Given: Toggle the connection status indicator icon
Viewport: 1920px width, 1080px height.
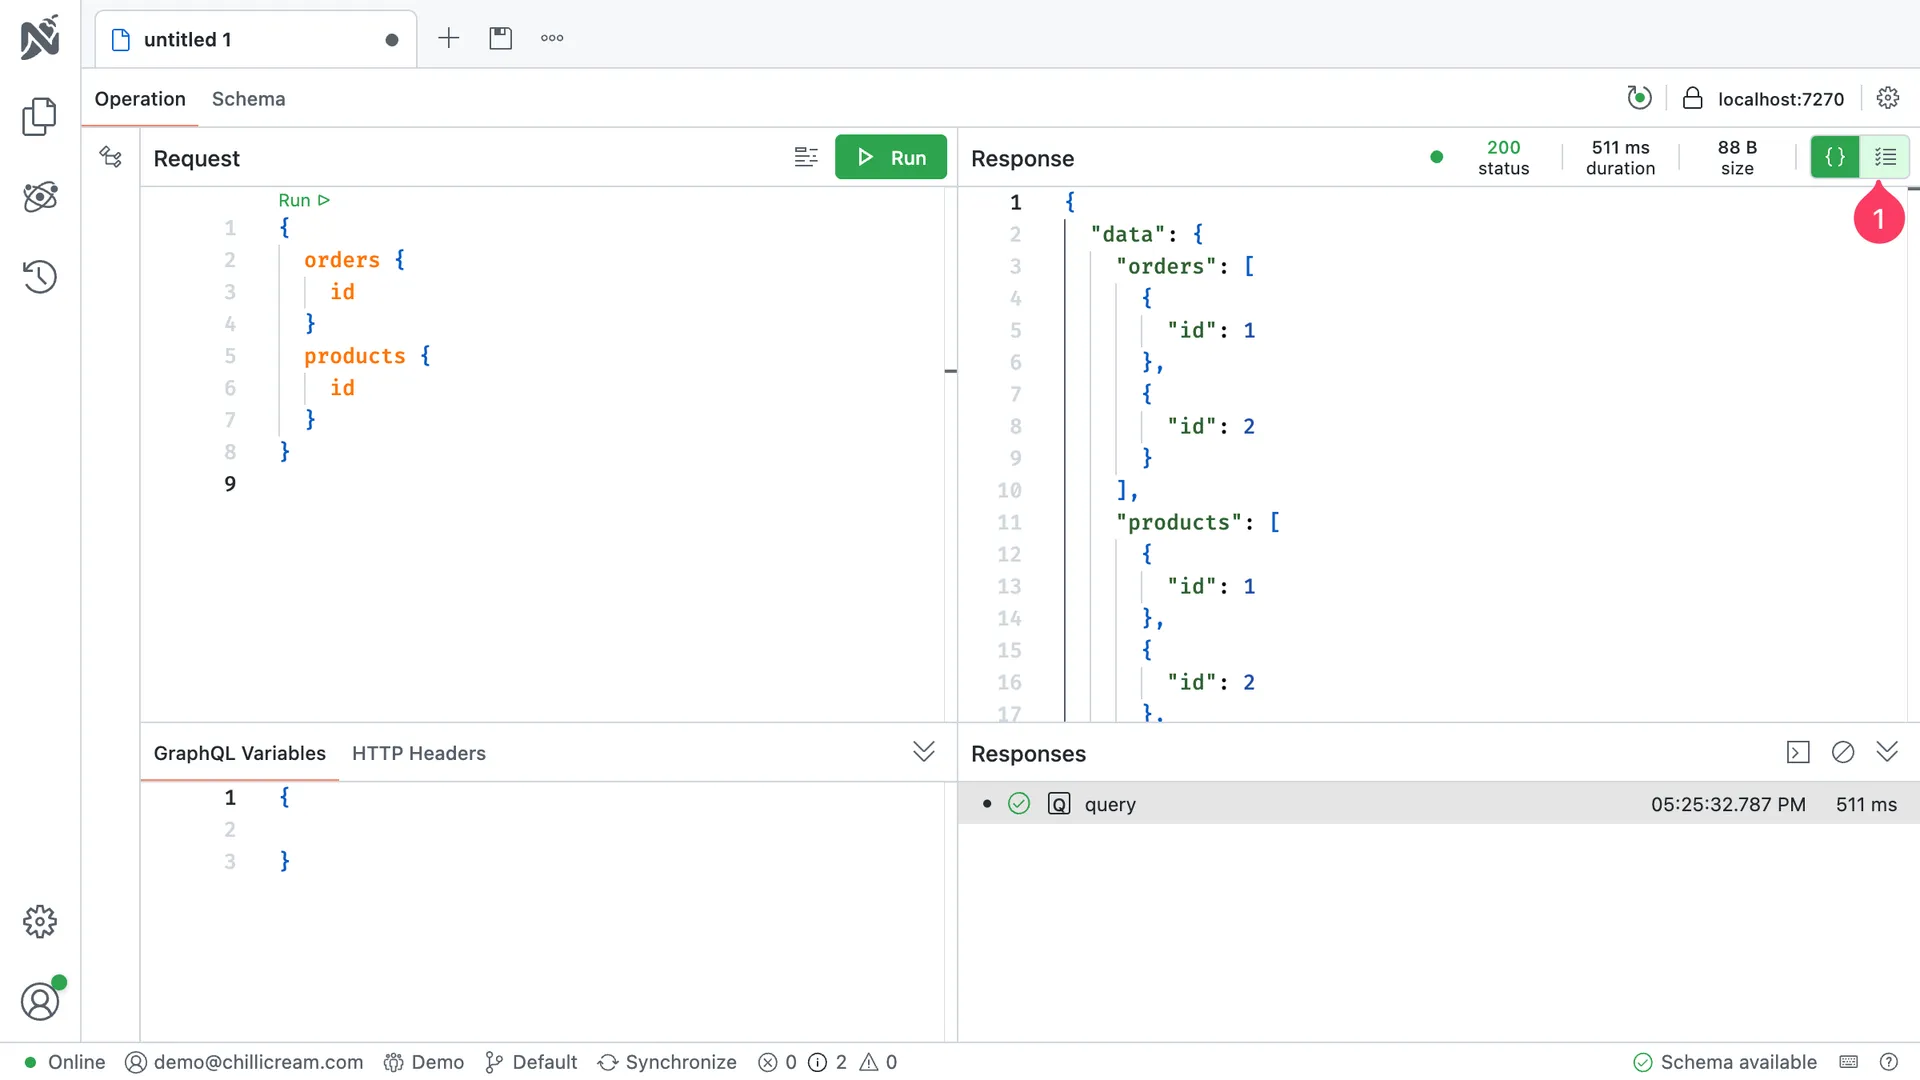Looking at the screenshot, I should click(1640, 98).
